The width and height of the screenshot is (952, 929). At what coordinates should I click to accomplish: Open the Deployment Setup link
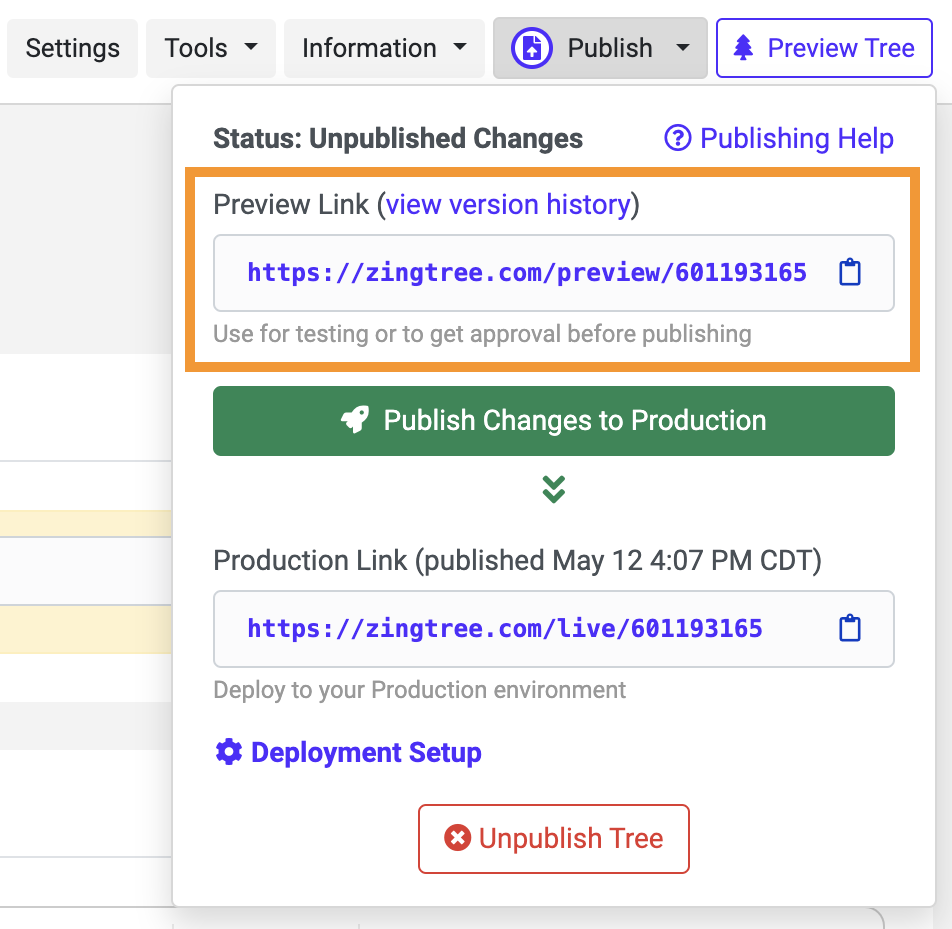coord(348,752)
